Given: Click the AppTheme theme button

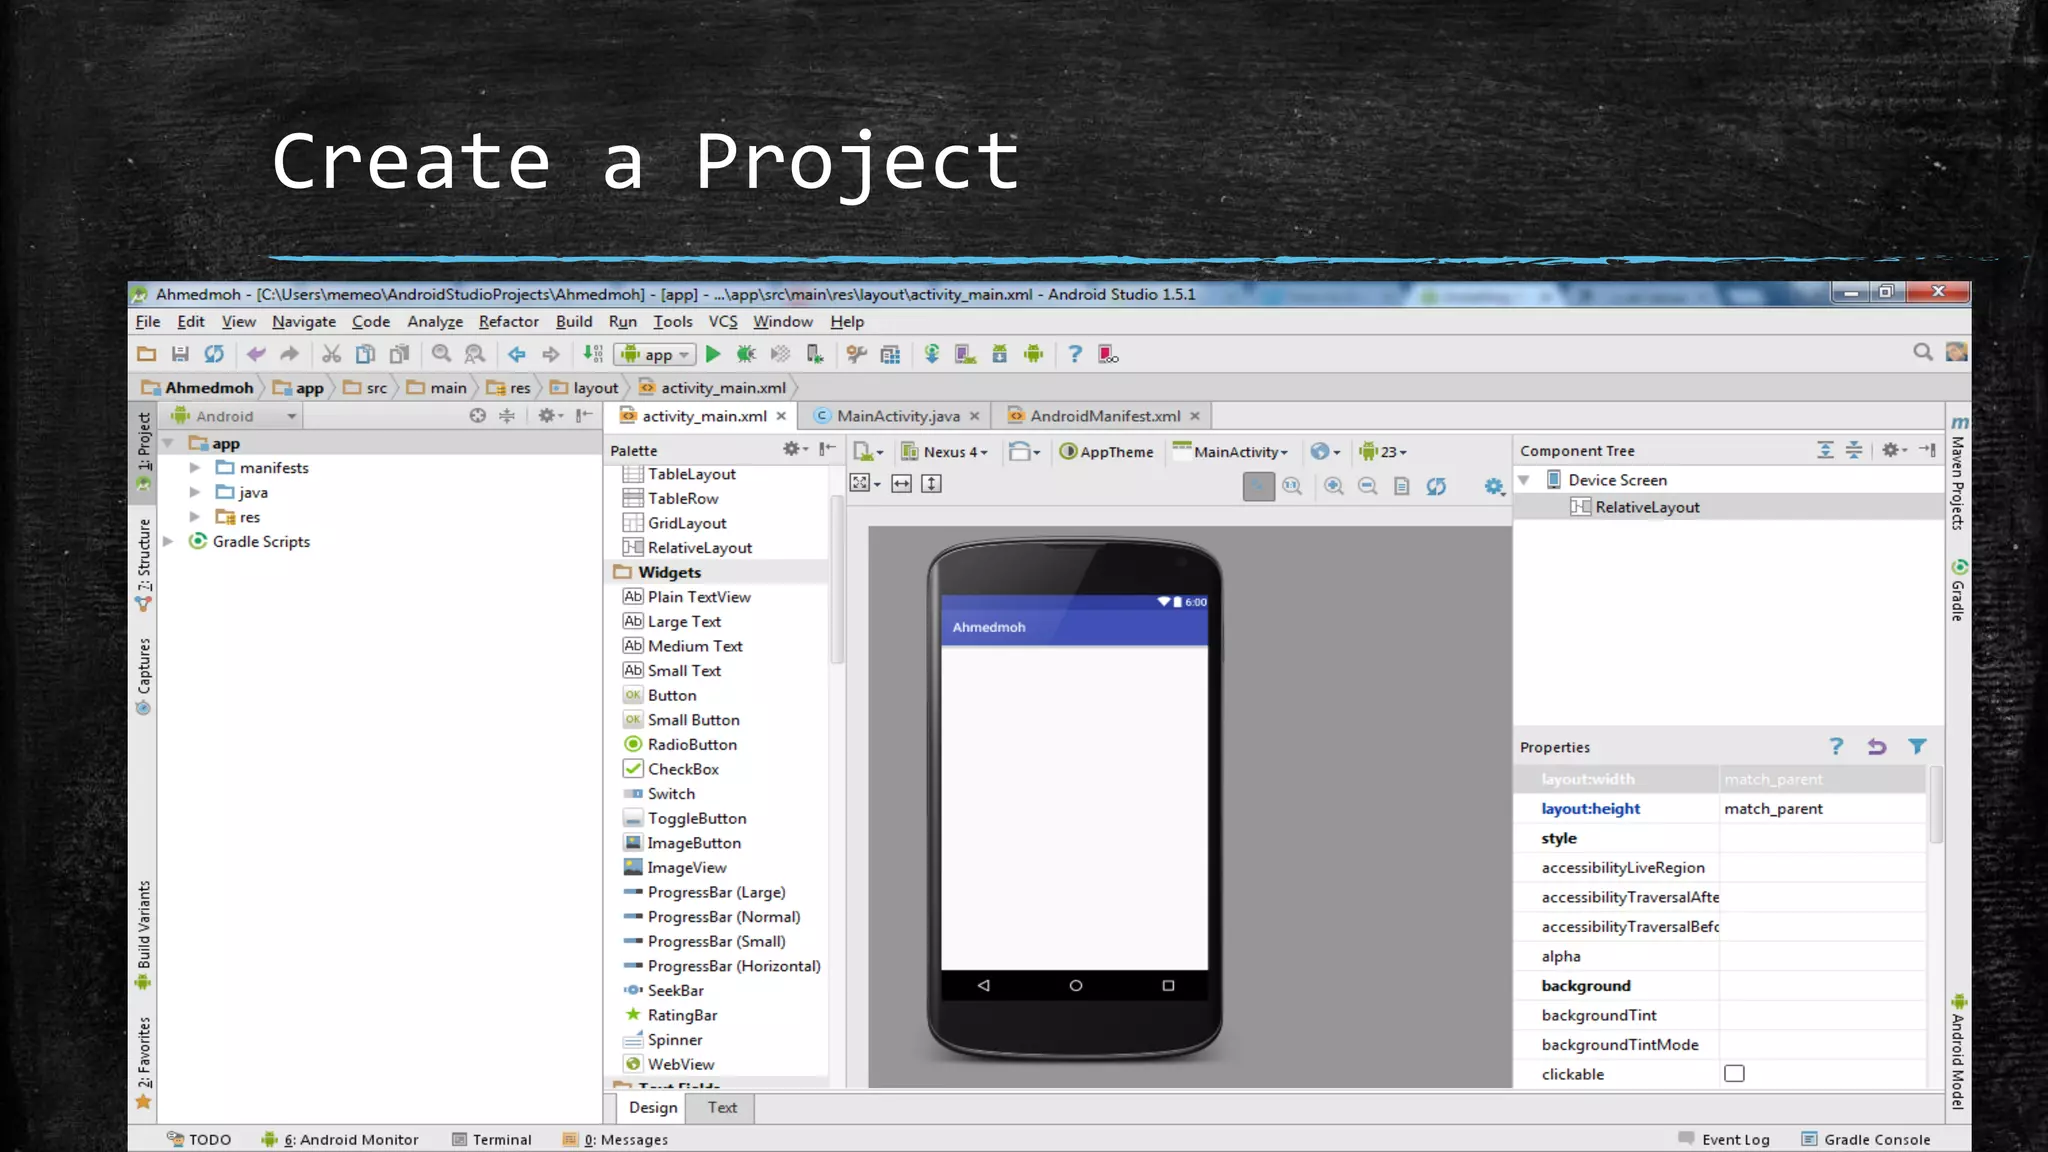Looking at the screenshot, I should pos(1106,452).
